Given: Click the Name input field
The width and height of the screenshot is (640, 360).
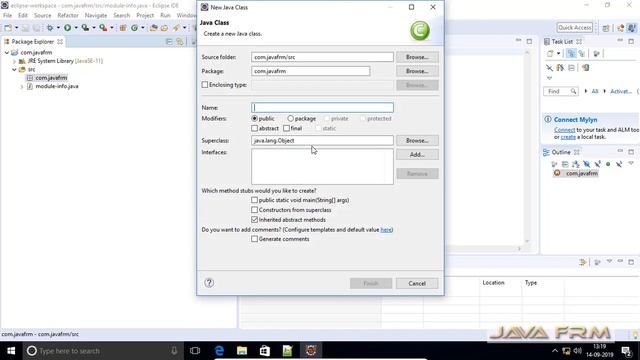Looking at the screenshot, I should click(322, 107).
